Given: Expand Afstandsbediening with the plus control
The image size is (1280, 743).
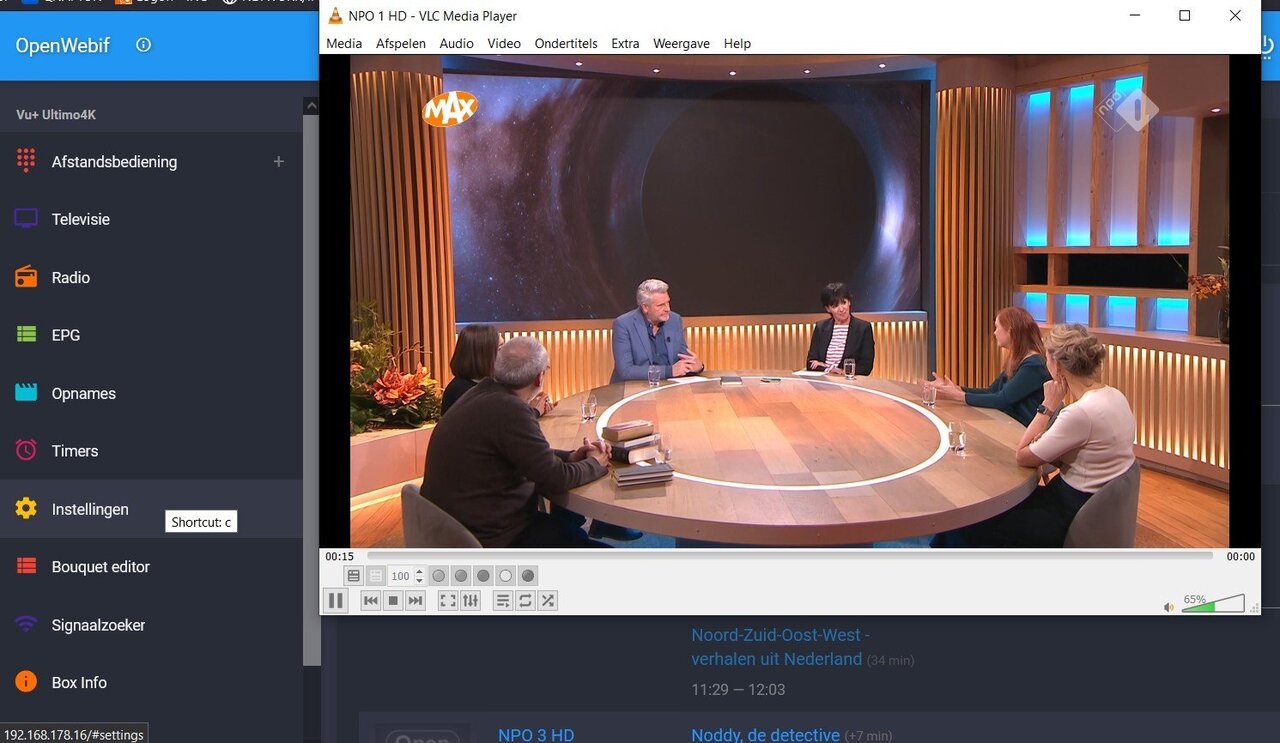Looking at the screenshot, I should point(278,161).
